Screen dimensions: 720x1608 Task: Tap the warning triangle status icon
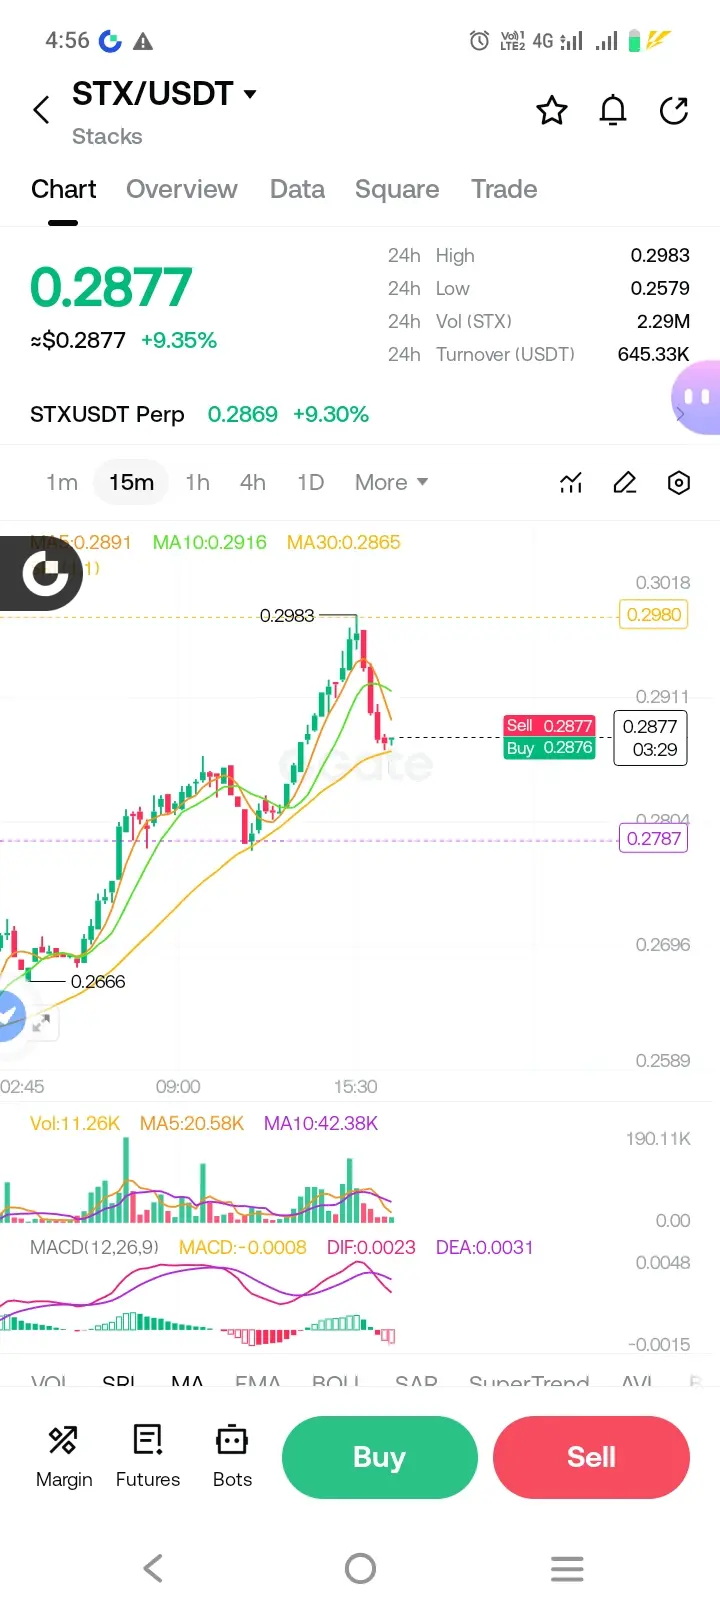tap(143, 41)
